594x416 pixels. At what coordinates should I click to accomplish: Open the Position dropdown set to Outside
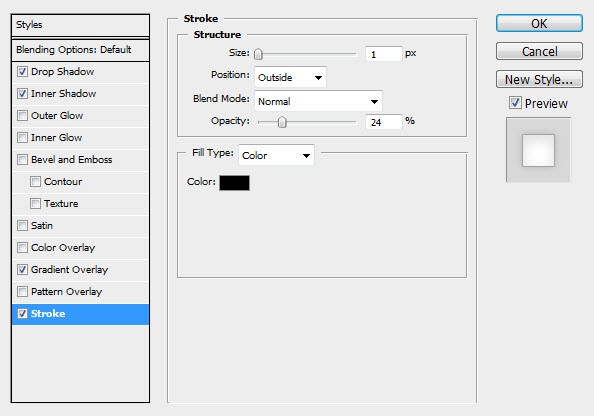coord(290,77)
